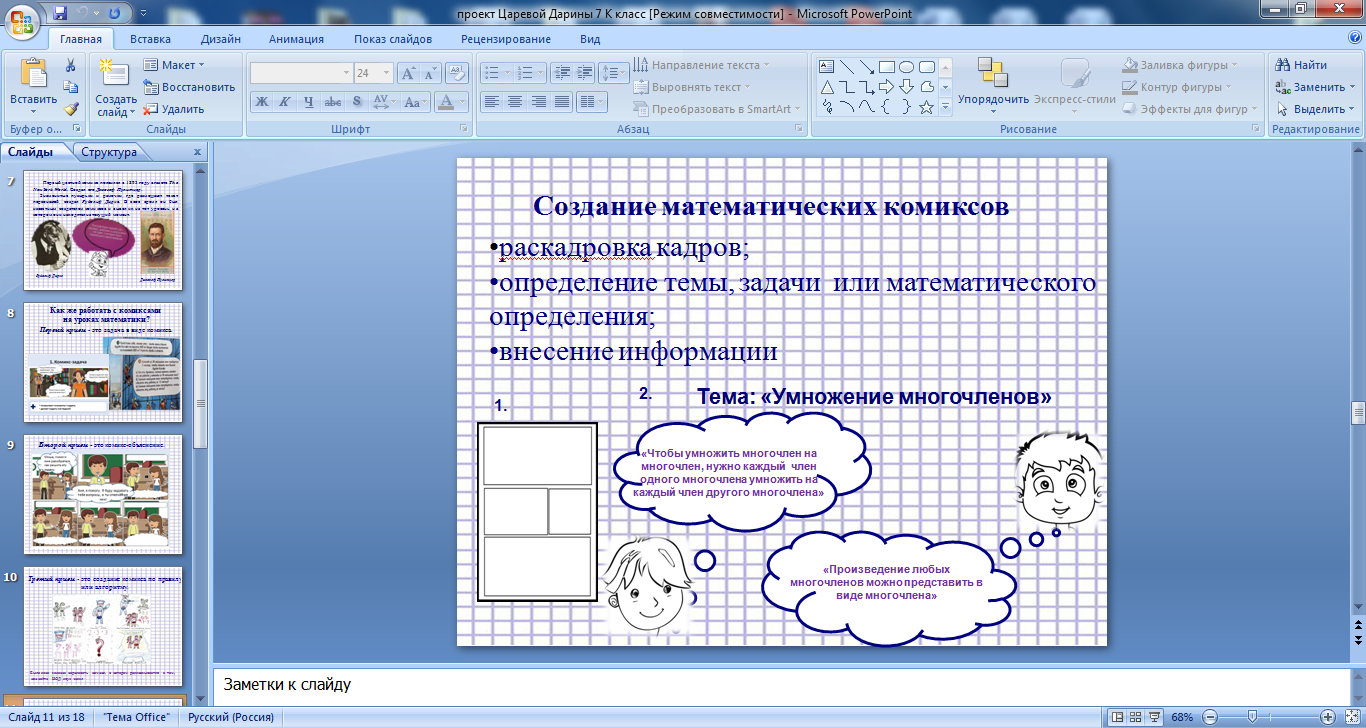The height and width of the screenshot is (728, 1366).
Task: Open the Рецензирование ribbon tab
Action: (506, 39)
